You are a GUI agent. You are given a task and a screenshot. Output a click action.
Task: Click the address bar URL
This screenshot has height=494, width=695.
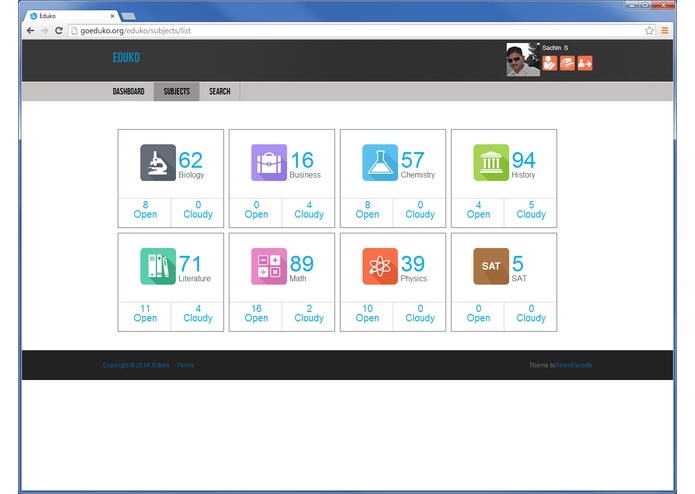(x=136, y=31)
